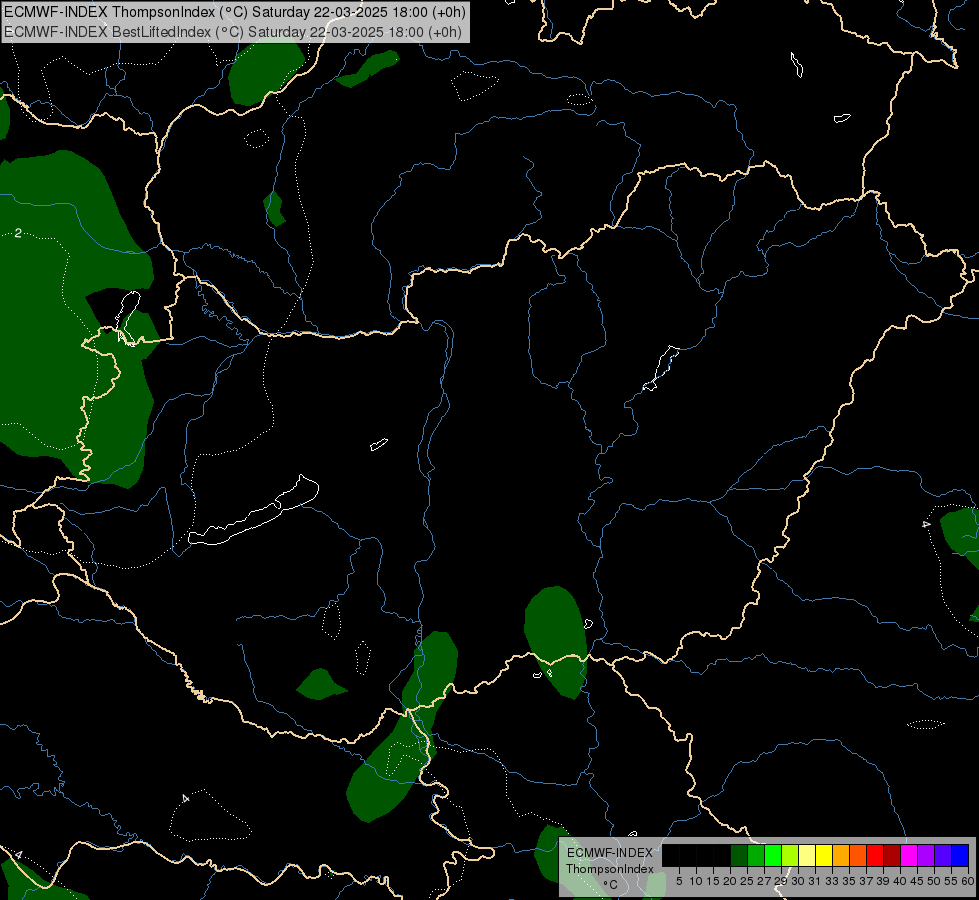Select bright green 27–29 legend swatch

(773, 855)
